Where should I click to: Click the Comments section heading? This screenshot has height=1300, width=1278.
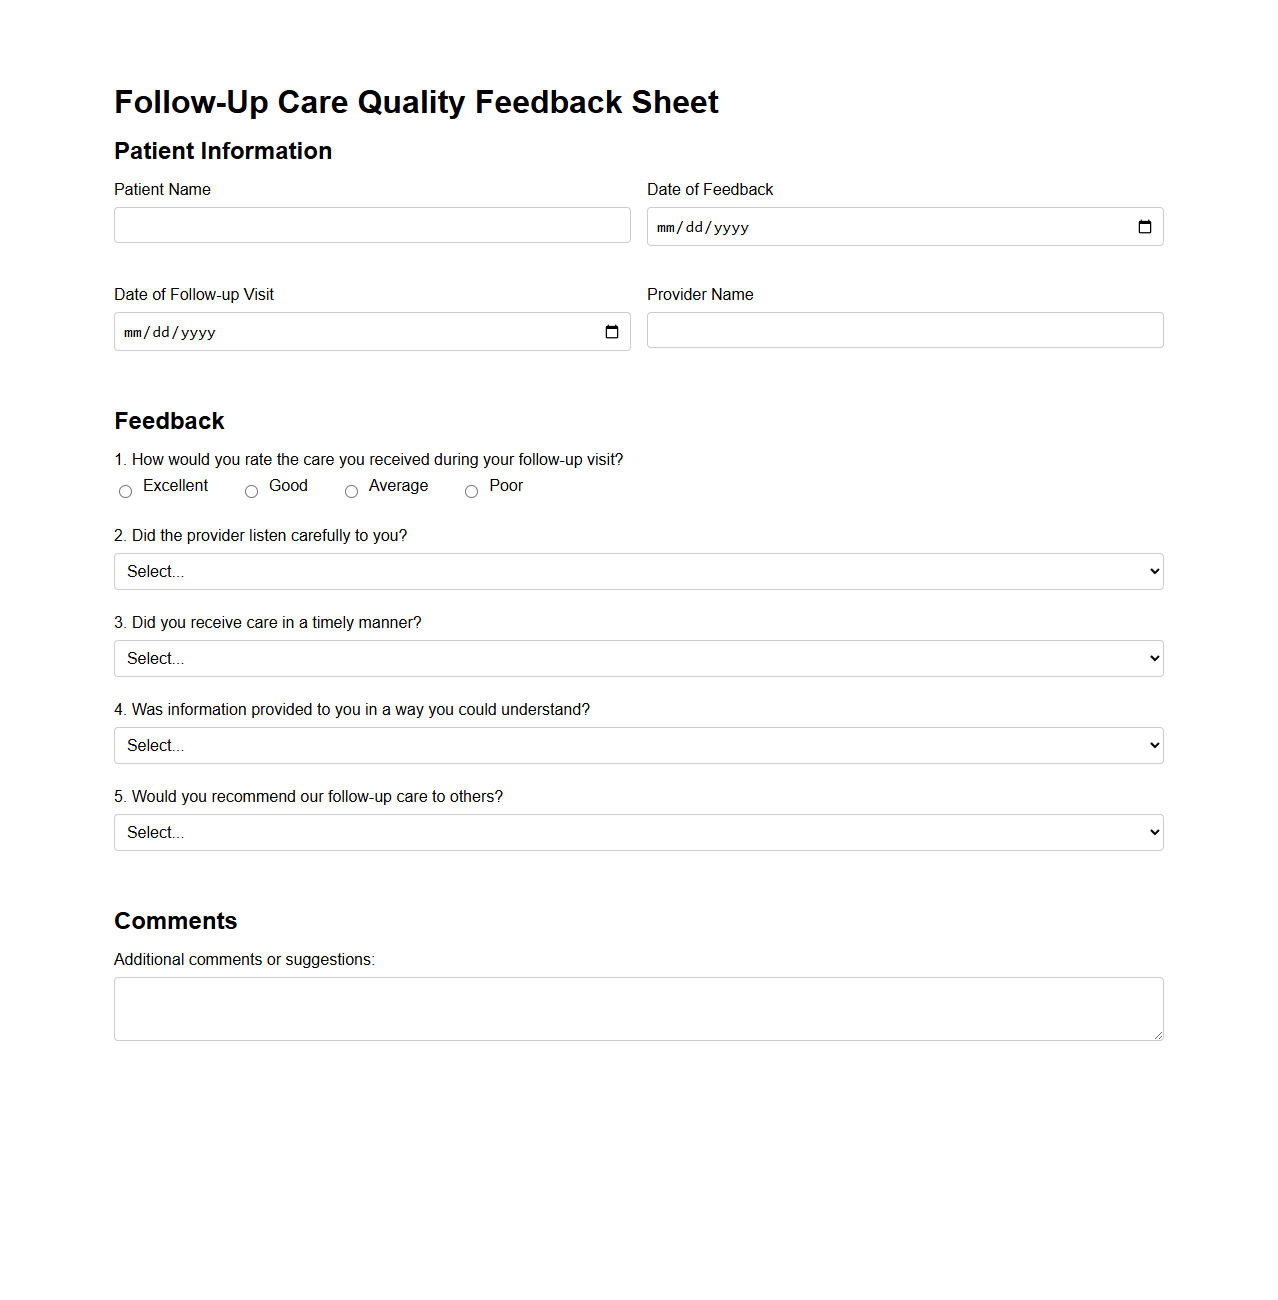pos(175,921)
